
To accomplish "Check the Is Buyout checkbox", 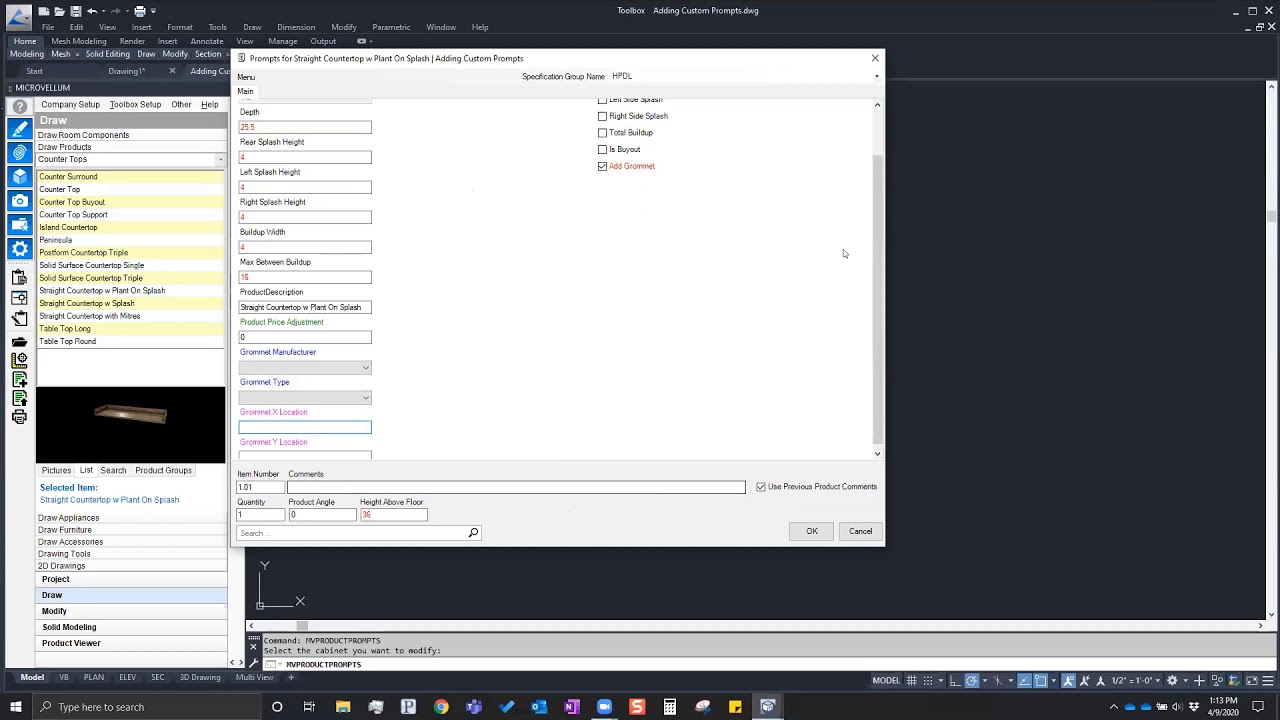I will (x=603, y=150).
